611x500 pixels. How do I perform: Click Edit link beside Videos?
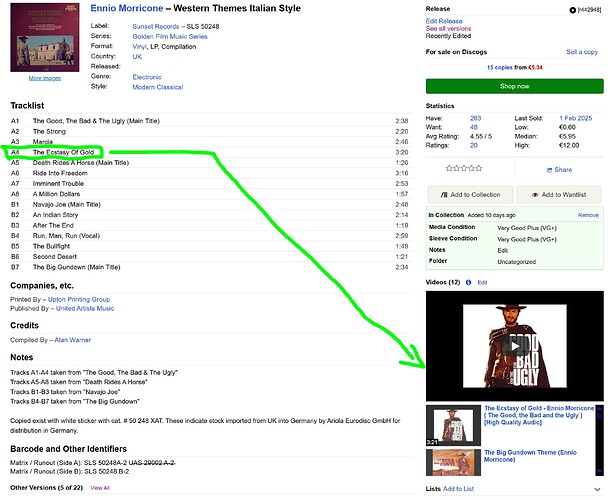[x=482, y=283]
